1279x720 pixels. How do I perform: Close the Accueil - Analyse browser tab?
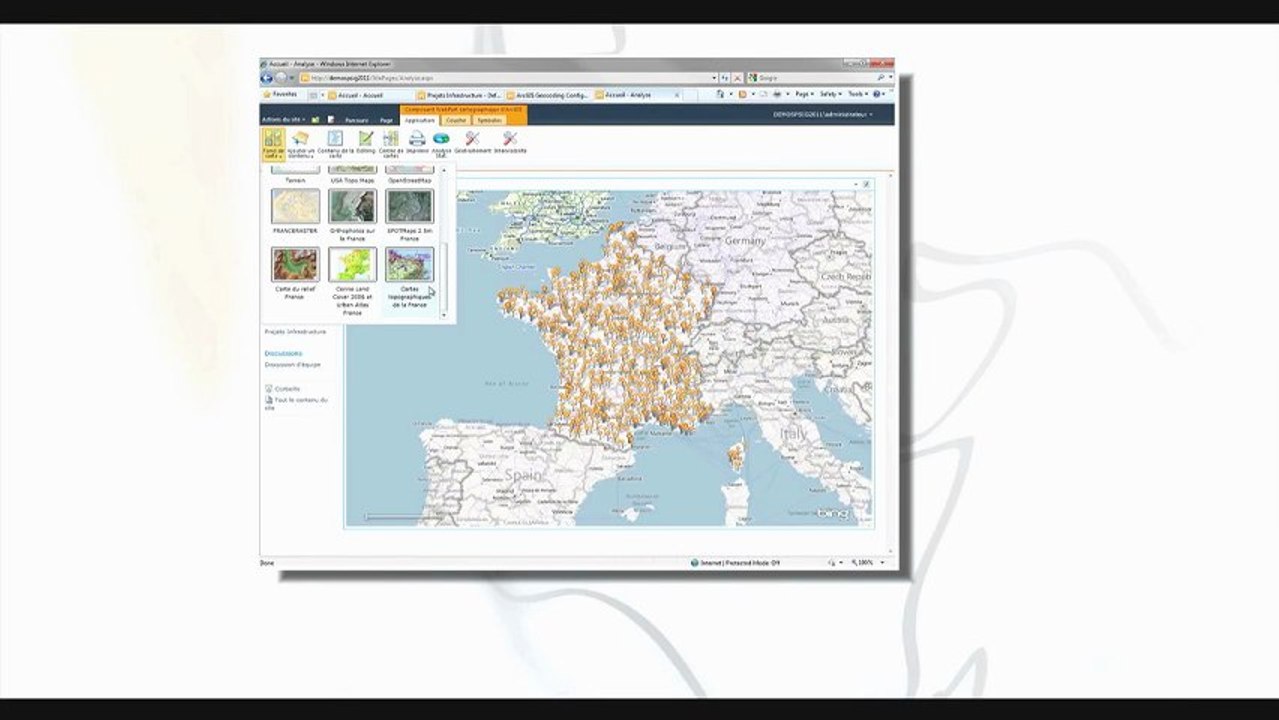[x=677, y=95]
